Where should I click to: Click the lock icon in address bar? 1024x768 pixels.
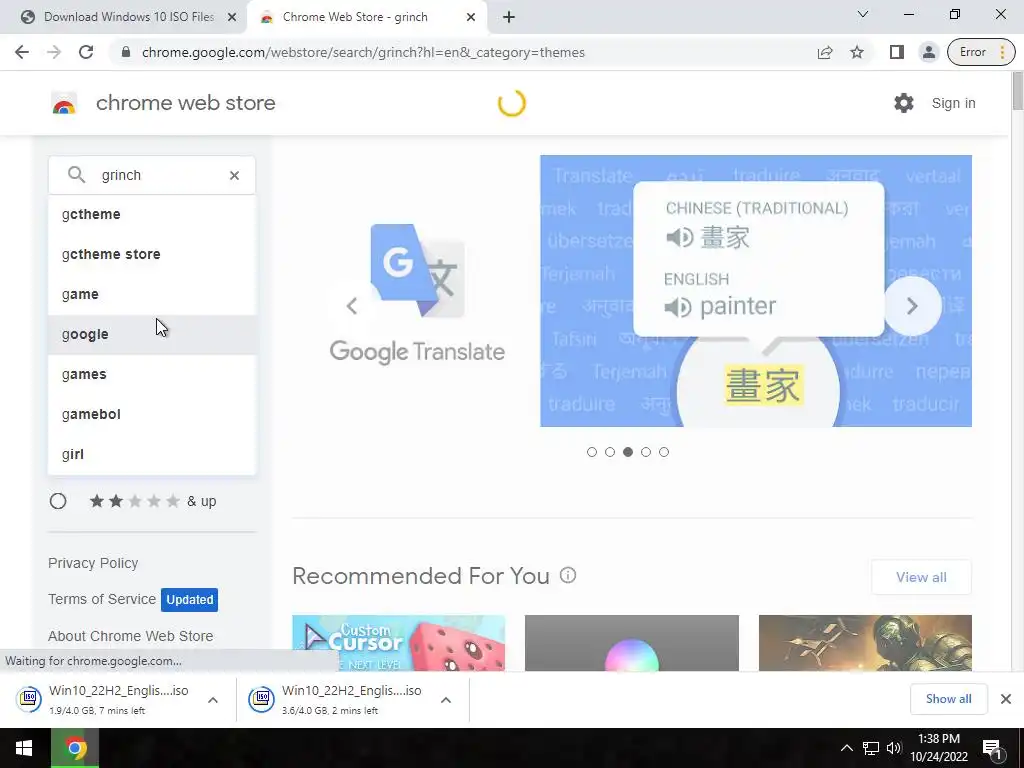(x=126, y=52)
